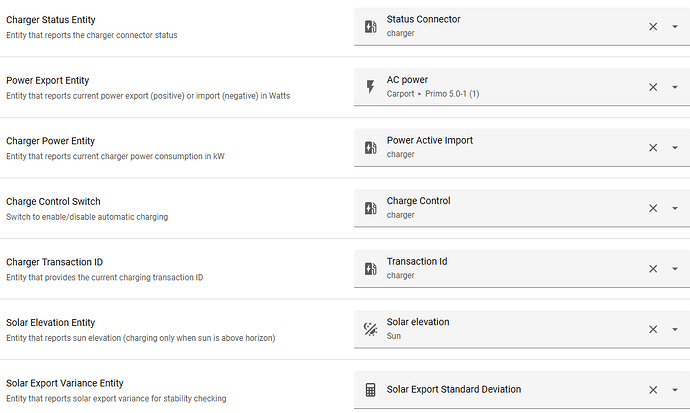The width and height of the screenshot is (690, 413).
Task: Remove the Transaction Id entity selection
Action: pos(653,269)
